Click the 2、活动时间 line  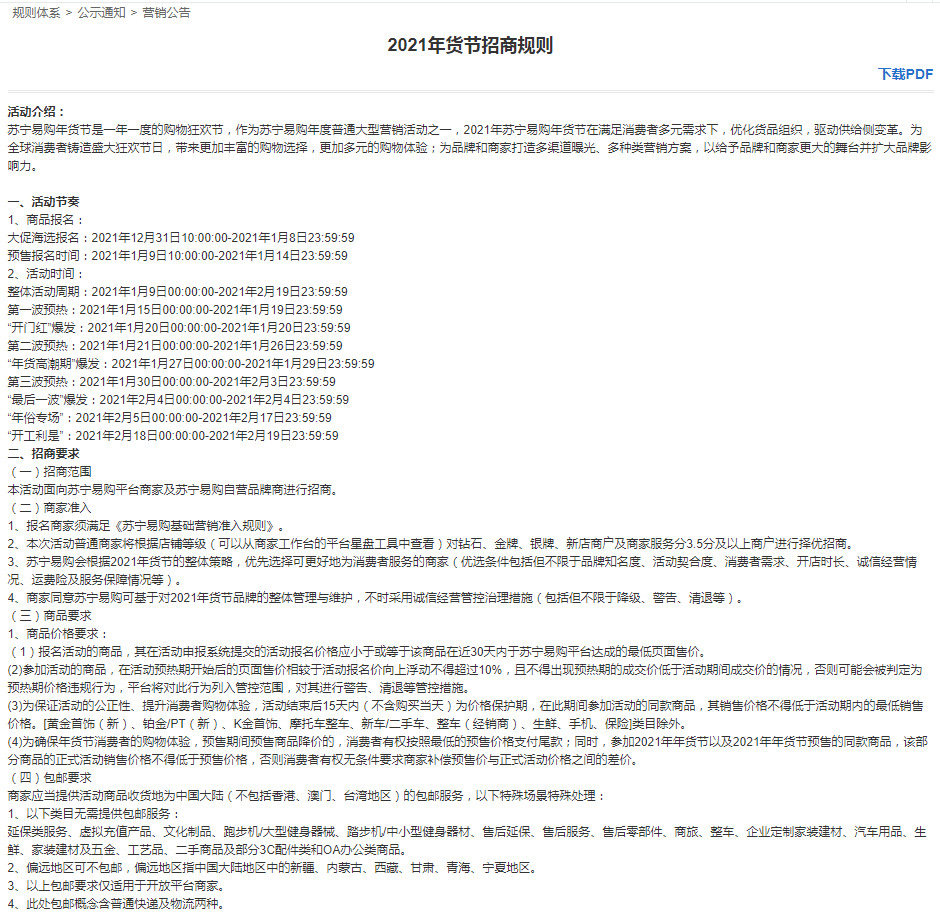pos(46,273)
